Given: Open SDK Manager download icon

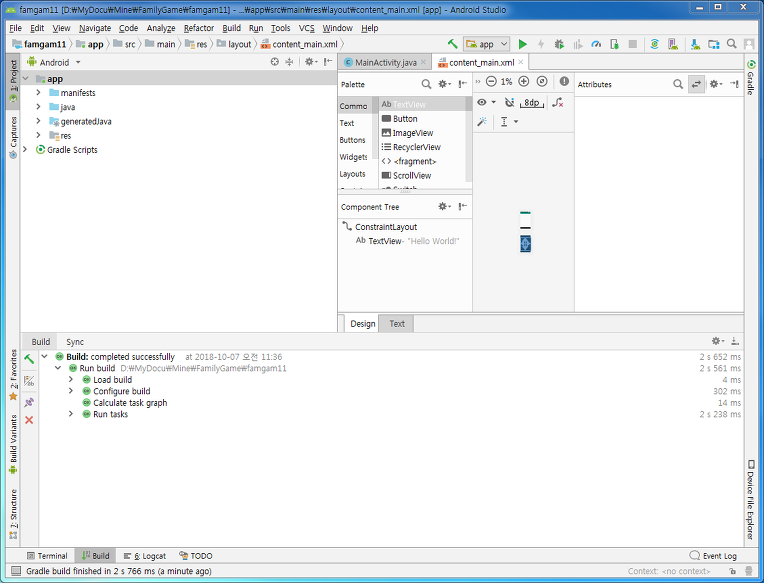Looking at the screenshot, I should click(695, 44).
